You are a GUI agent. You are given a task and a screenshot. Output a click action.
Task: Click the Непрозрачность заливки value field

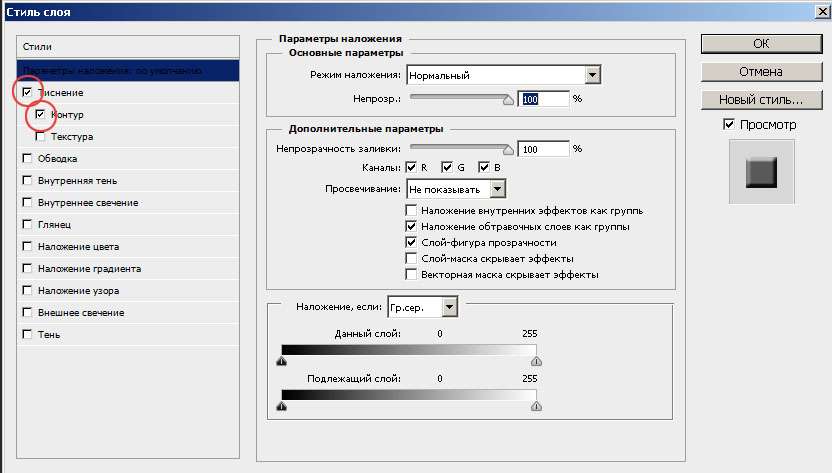pos(543,149)
